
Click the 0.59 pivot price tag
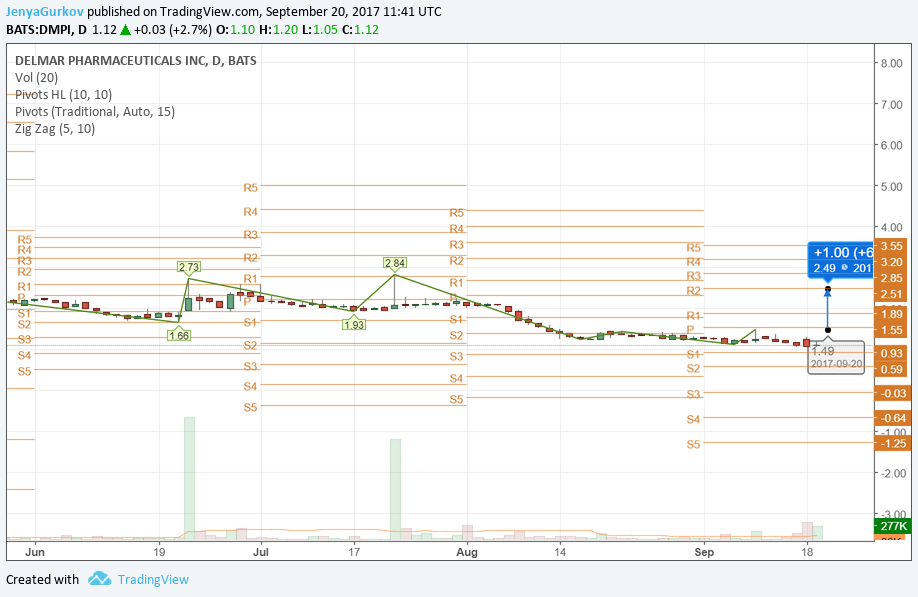point(890,369)
